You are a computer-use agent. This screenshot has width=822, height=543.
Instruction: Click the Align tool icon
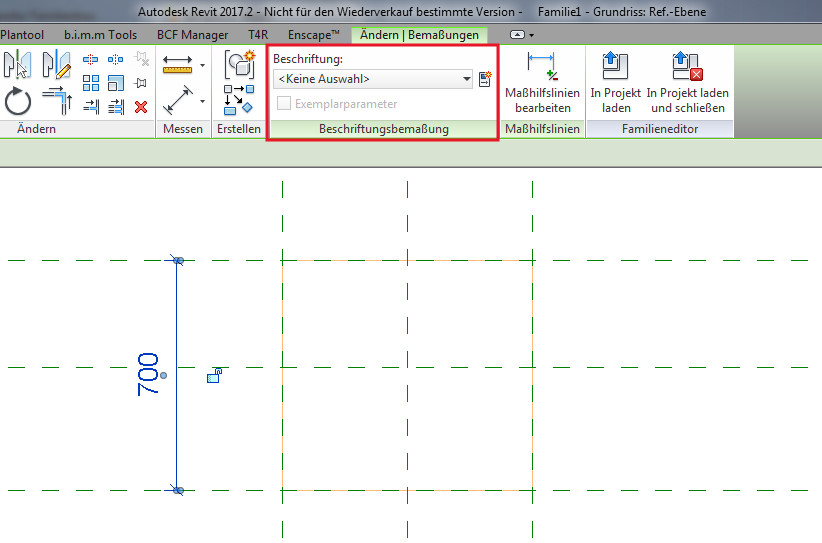(x=18, y=65)
